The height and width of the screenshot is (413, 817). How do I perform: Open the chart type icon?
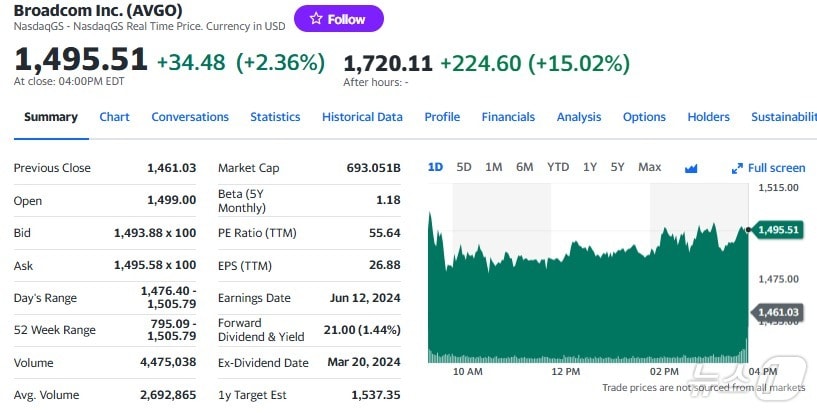(691, 168)
